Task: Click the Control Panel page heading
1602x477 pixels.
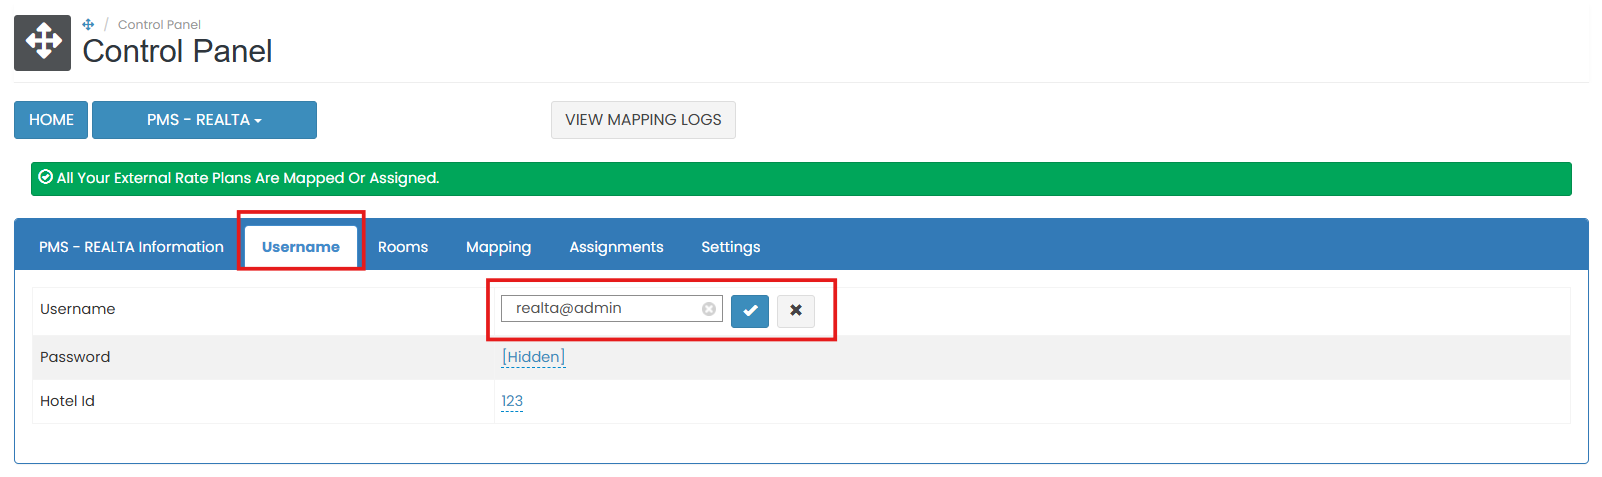Action: tap(177, 51)
